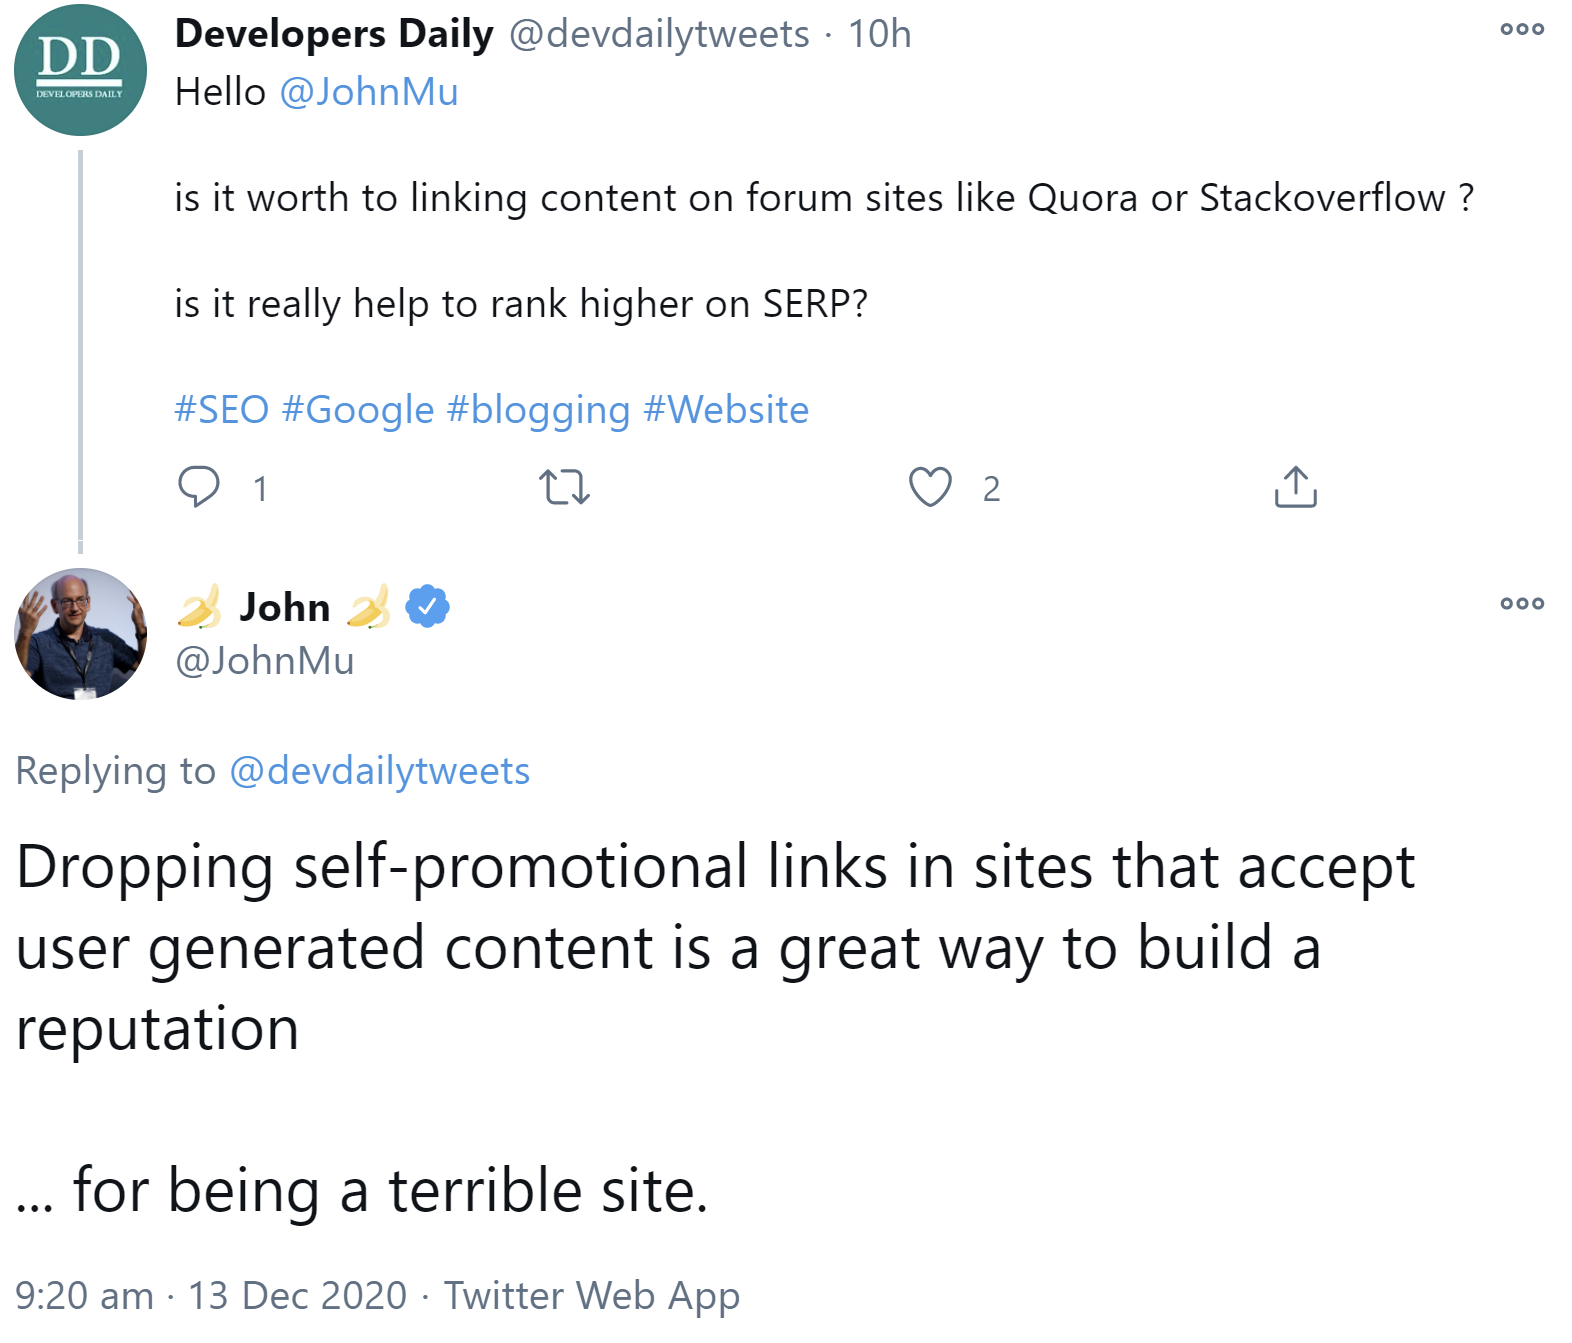Open the #Google hashtag
The height and width of the screenshot is (1343, 1572).
(x=360, y=408)
